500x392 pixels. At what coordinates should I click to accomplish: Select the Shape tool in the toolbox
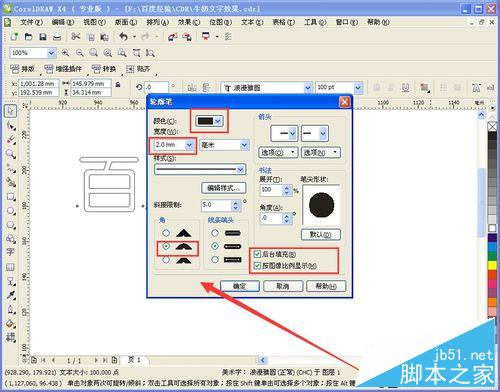click(11, 126)
